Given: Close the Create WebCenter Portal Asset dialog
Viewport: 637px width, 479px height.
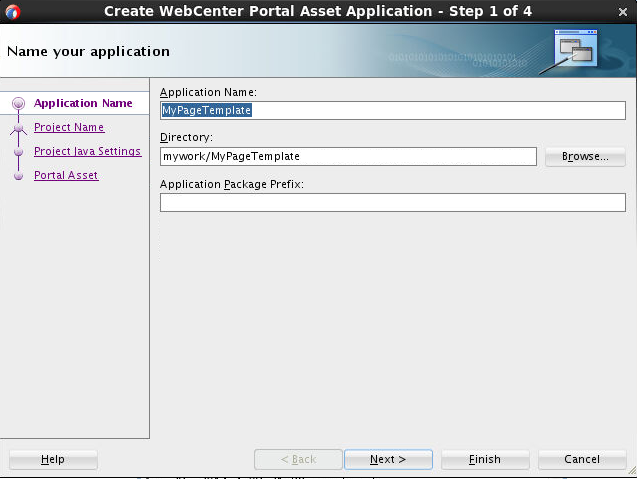Looking at the screenshot, I should (x=623, y=12).
